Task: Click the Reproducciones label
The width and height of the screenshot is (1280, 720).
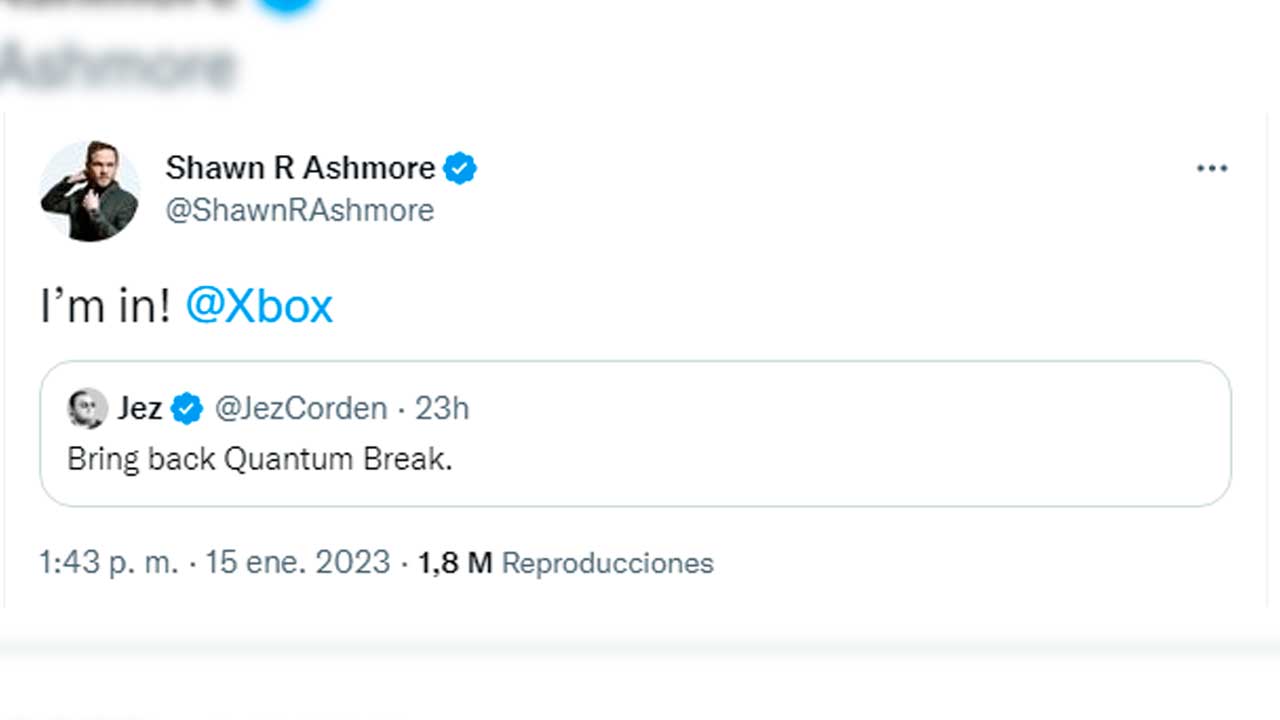Action: coord(607,563)
